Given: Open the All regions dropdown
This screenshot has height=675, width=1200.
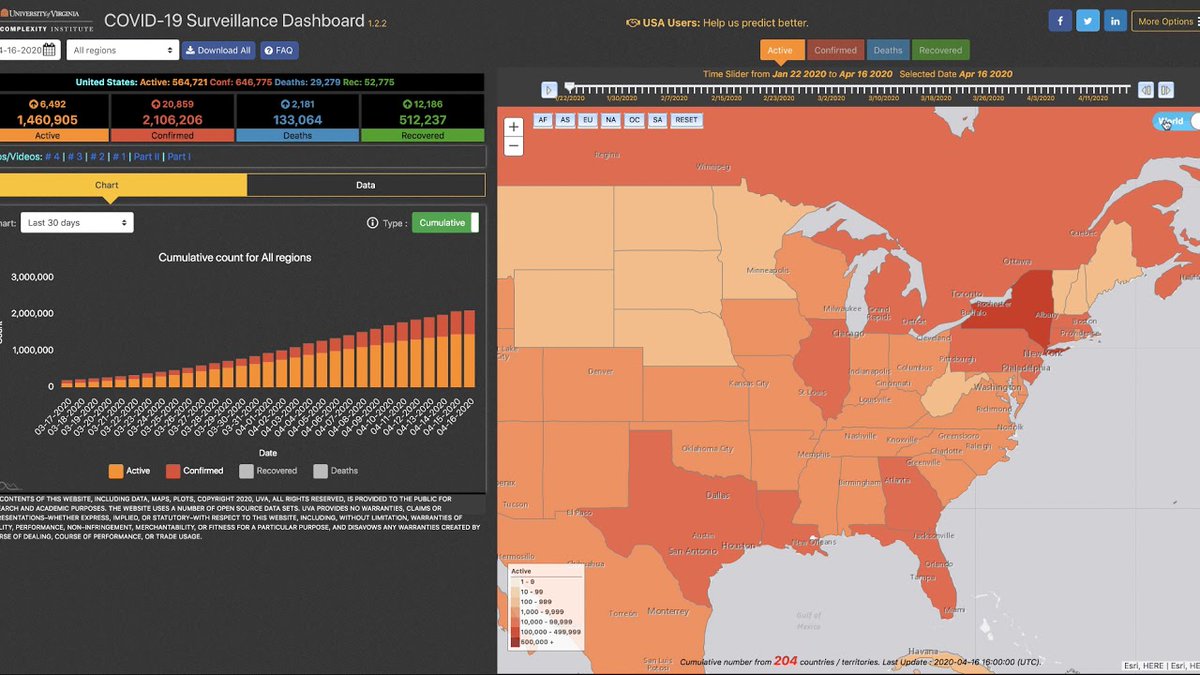Looking at the screenshot, I should (122, 50).
